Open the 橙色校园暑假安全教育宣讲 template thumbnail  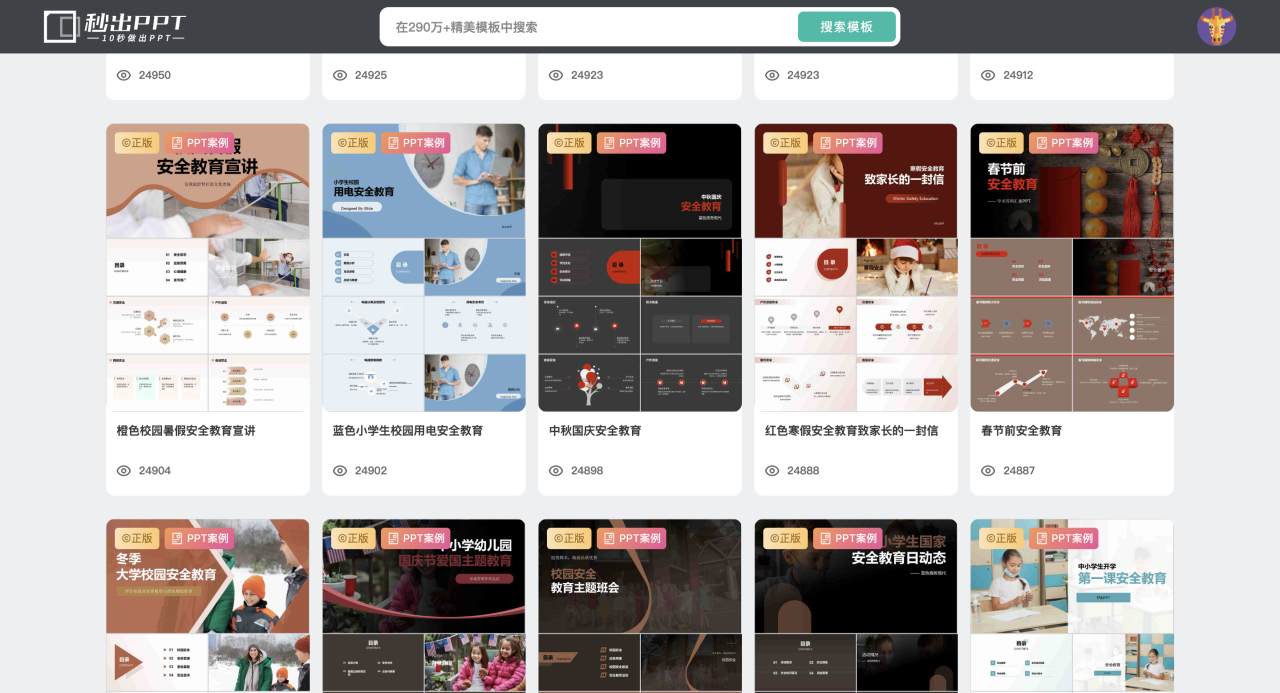208,267
